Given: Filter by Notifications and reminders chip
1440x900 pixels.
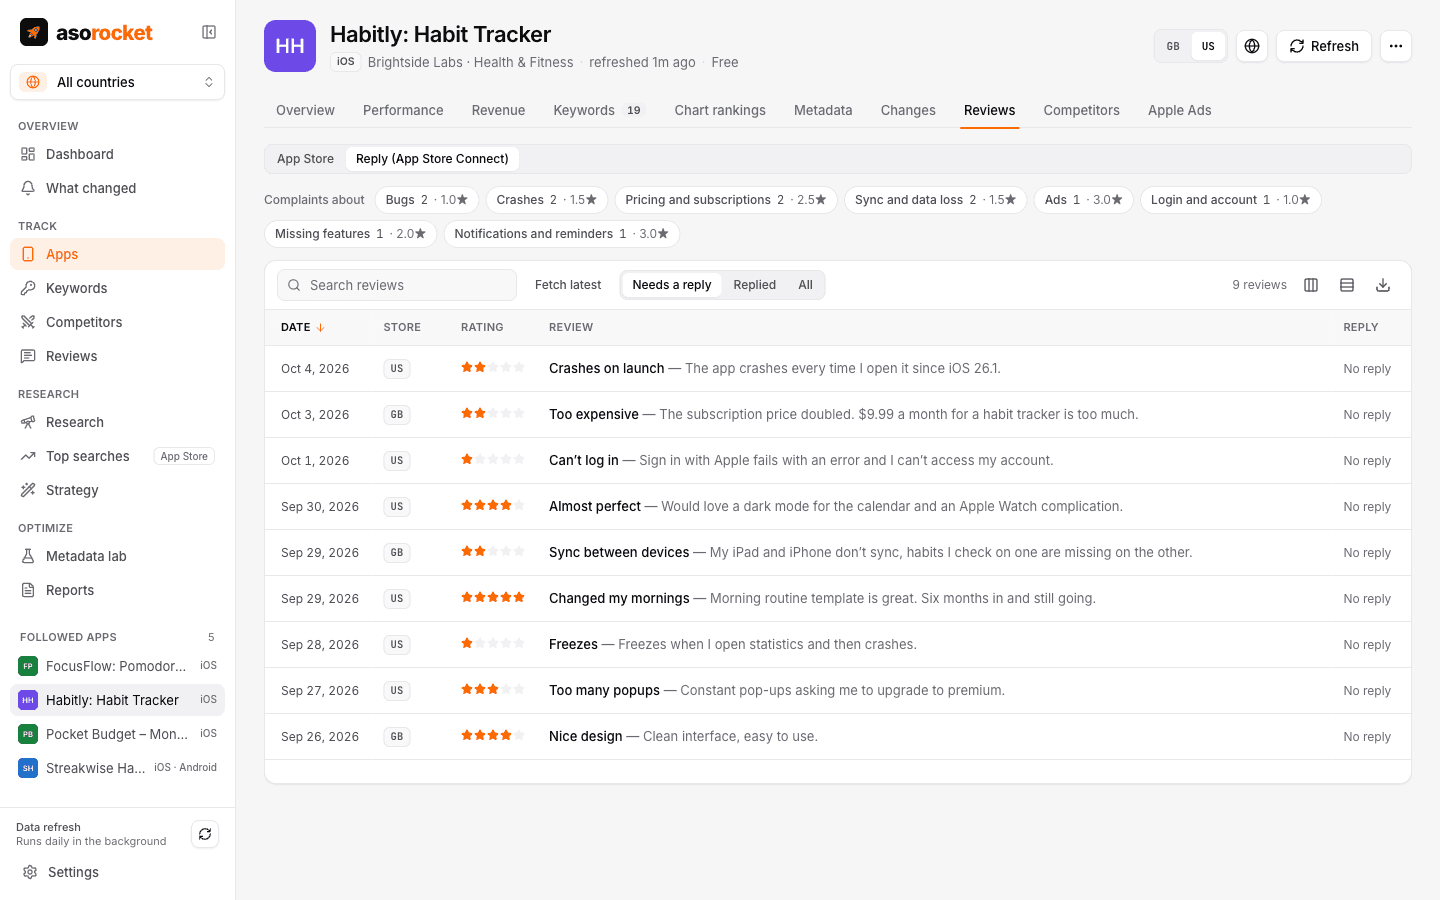Looking at the screenshot, I should (x=562, y=234).
